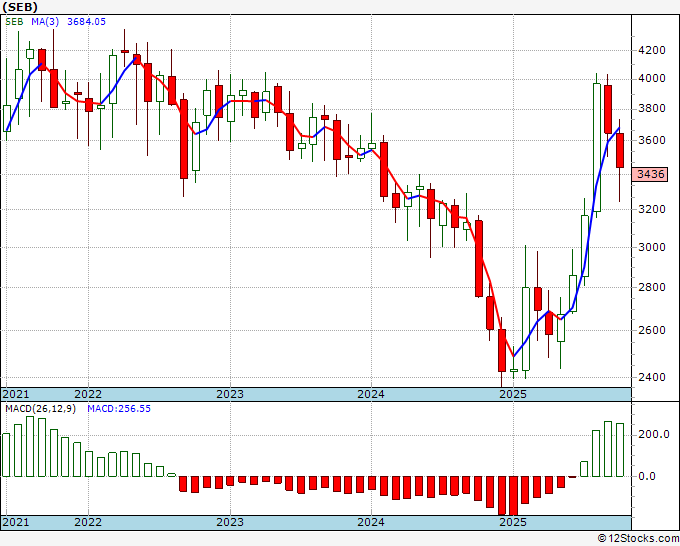Click the 2022 label on price chart timeline
Viewport: 680px width, 546px height.
pyautogui.click(x=88, y=394)
